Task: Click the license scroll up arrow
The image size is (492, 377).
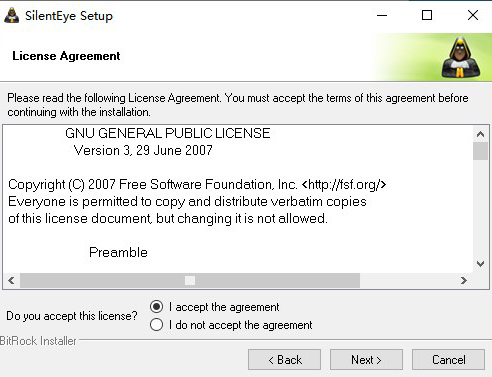Action: tap(480, 134)
